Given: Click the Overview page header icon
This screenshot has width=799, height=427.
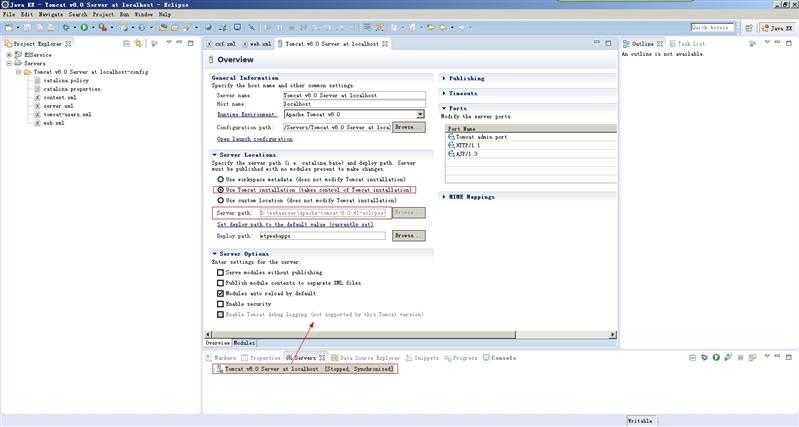Looking at the screenshot, I should point(211,60).
